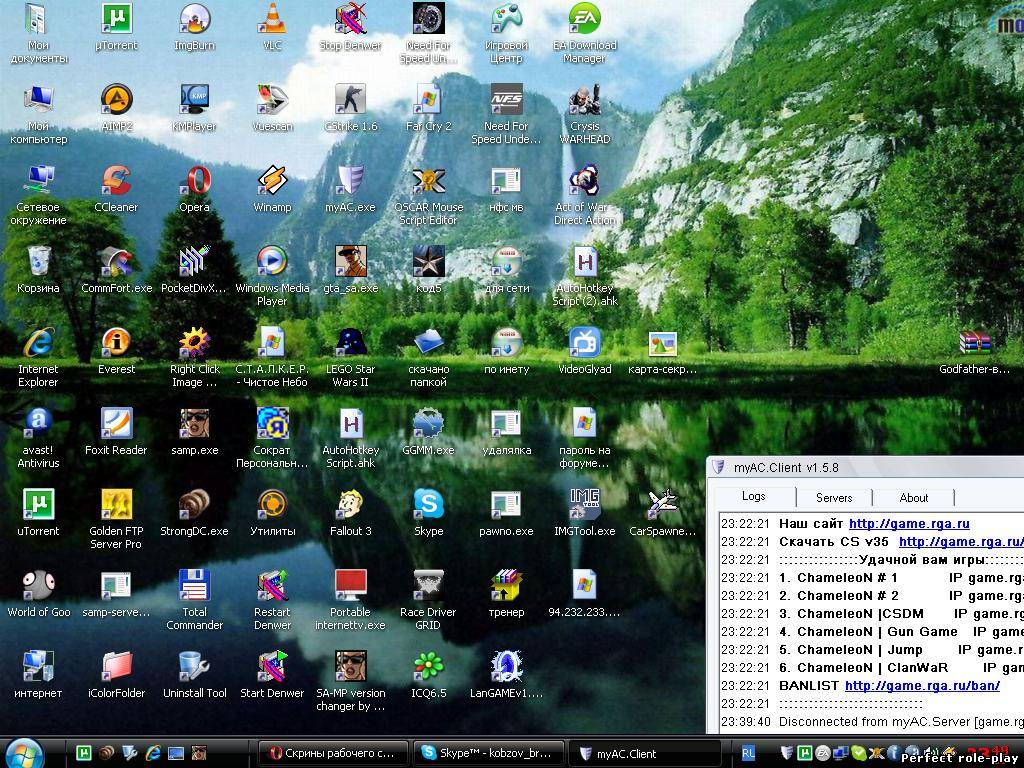Open Winamp desktop shortcut

(272, 189)
